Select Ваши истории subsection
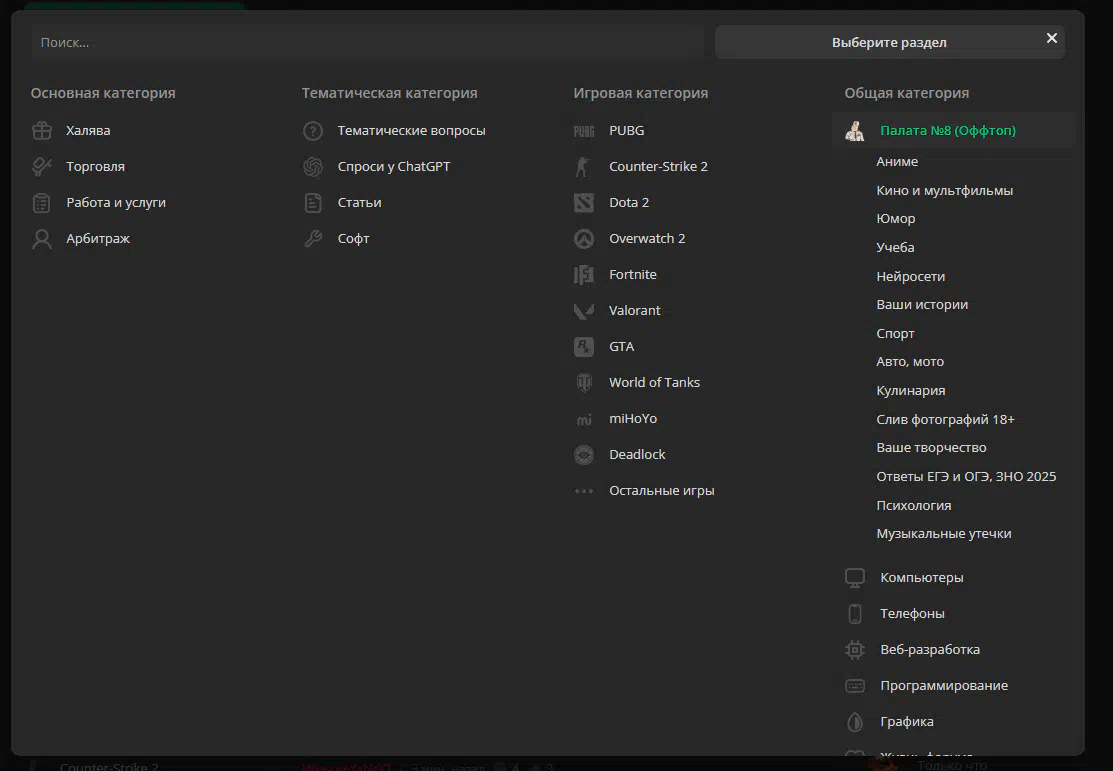 click(x=922, y=305)
